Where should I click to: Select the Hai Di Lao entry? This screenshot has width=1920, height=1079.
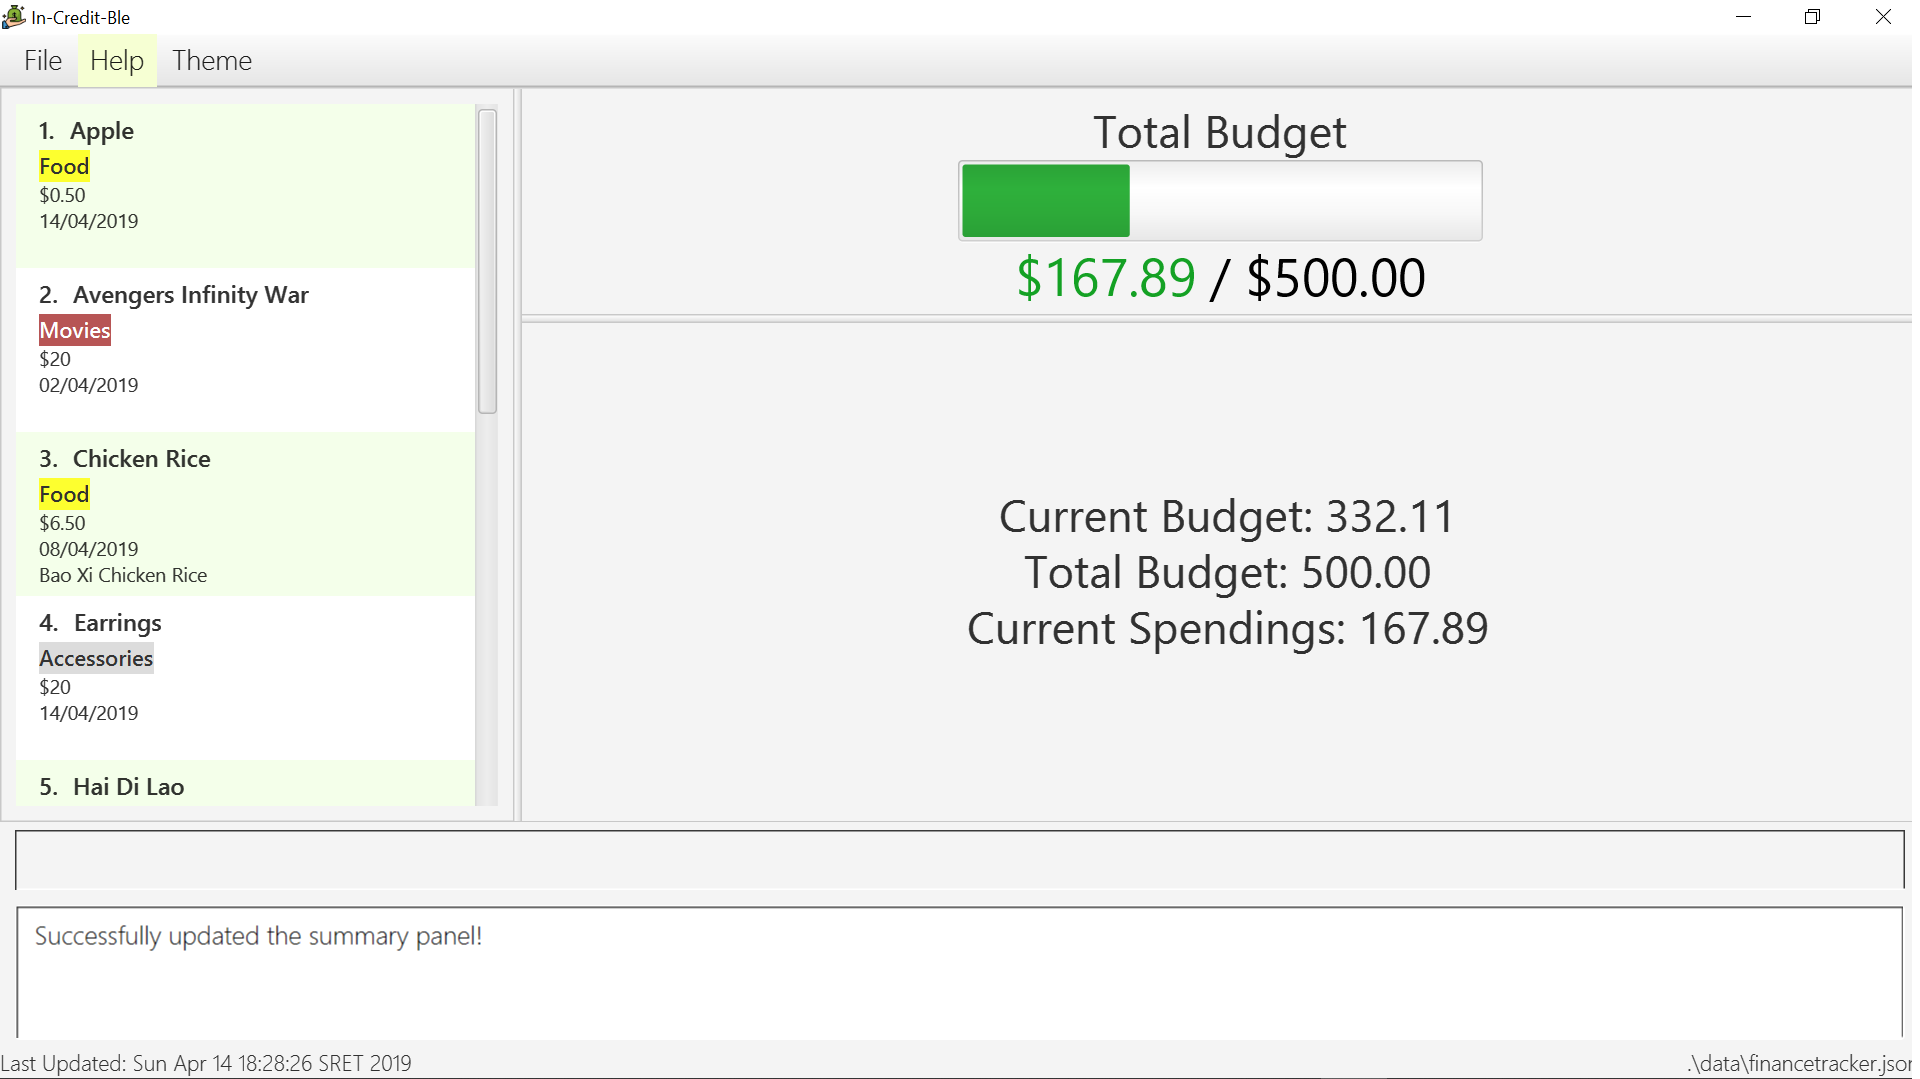[245, 783]
